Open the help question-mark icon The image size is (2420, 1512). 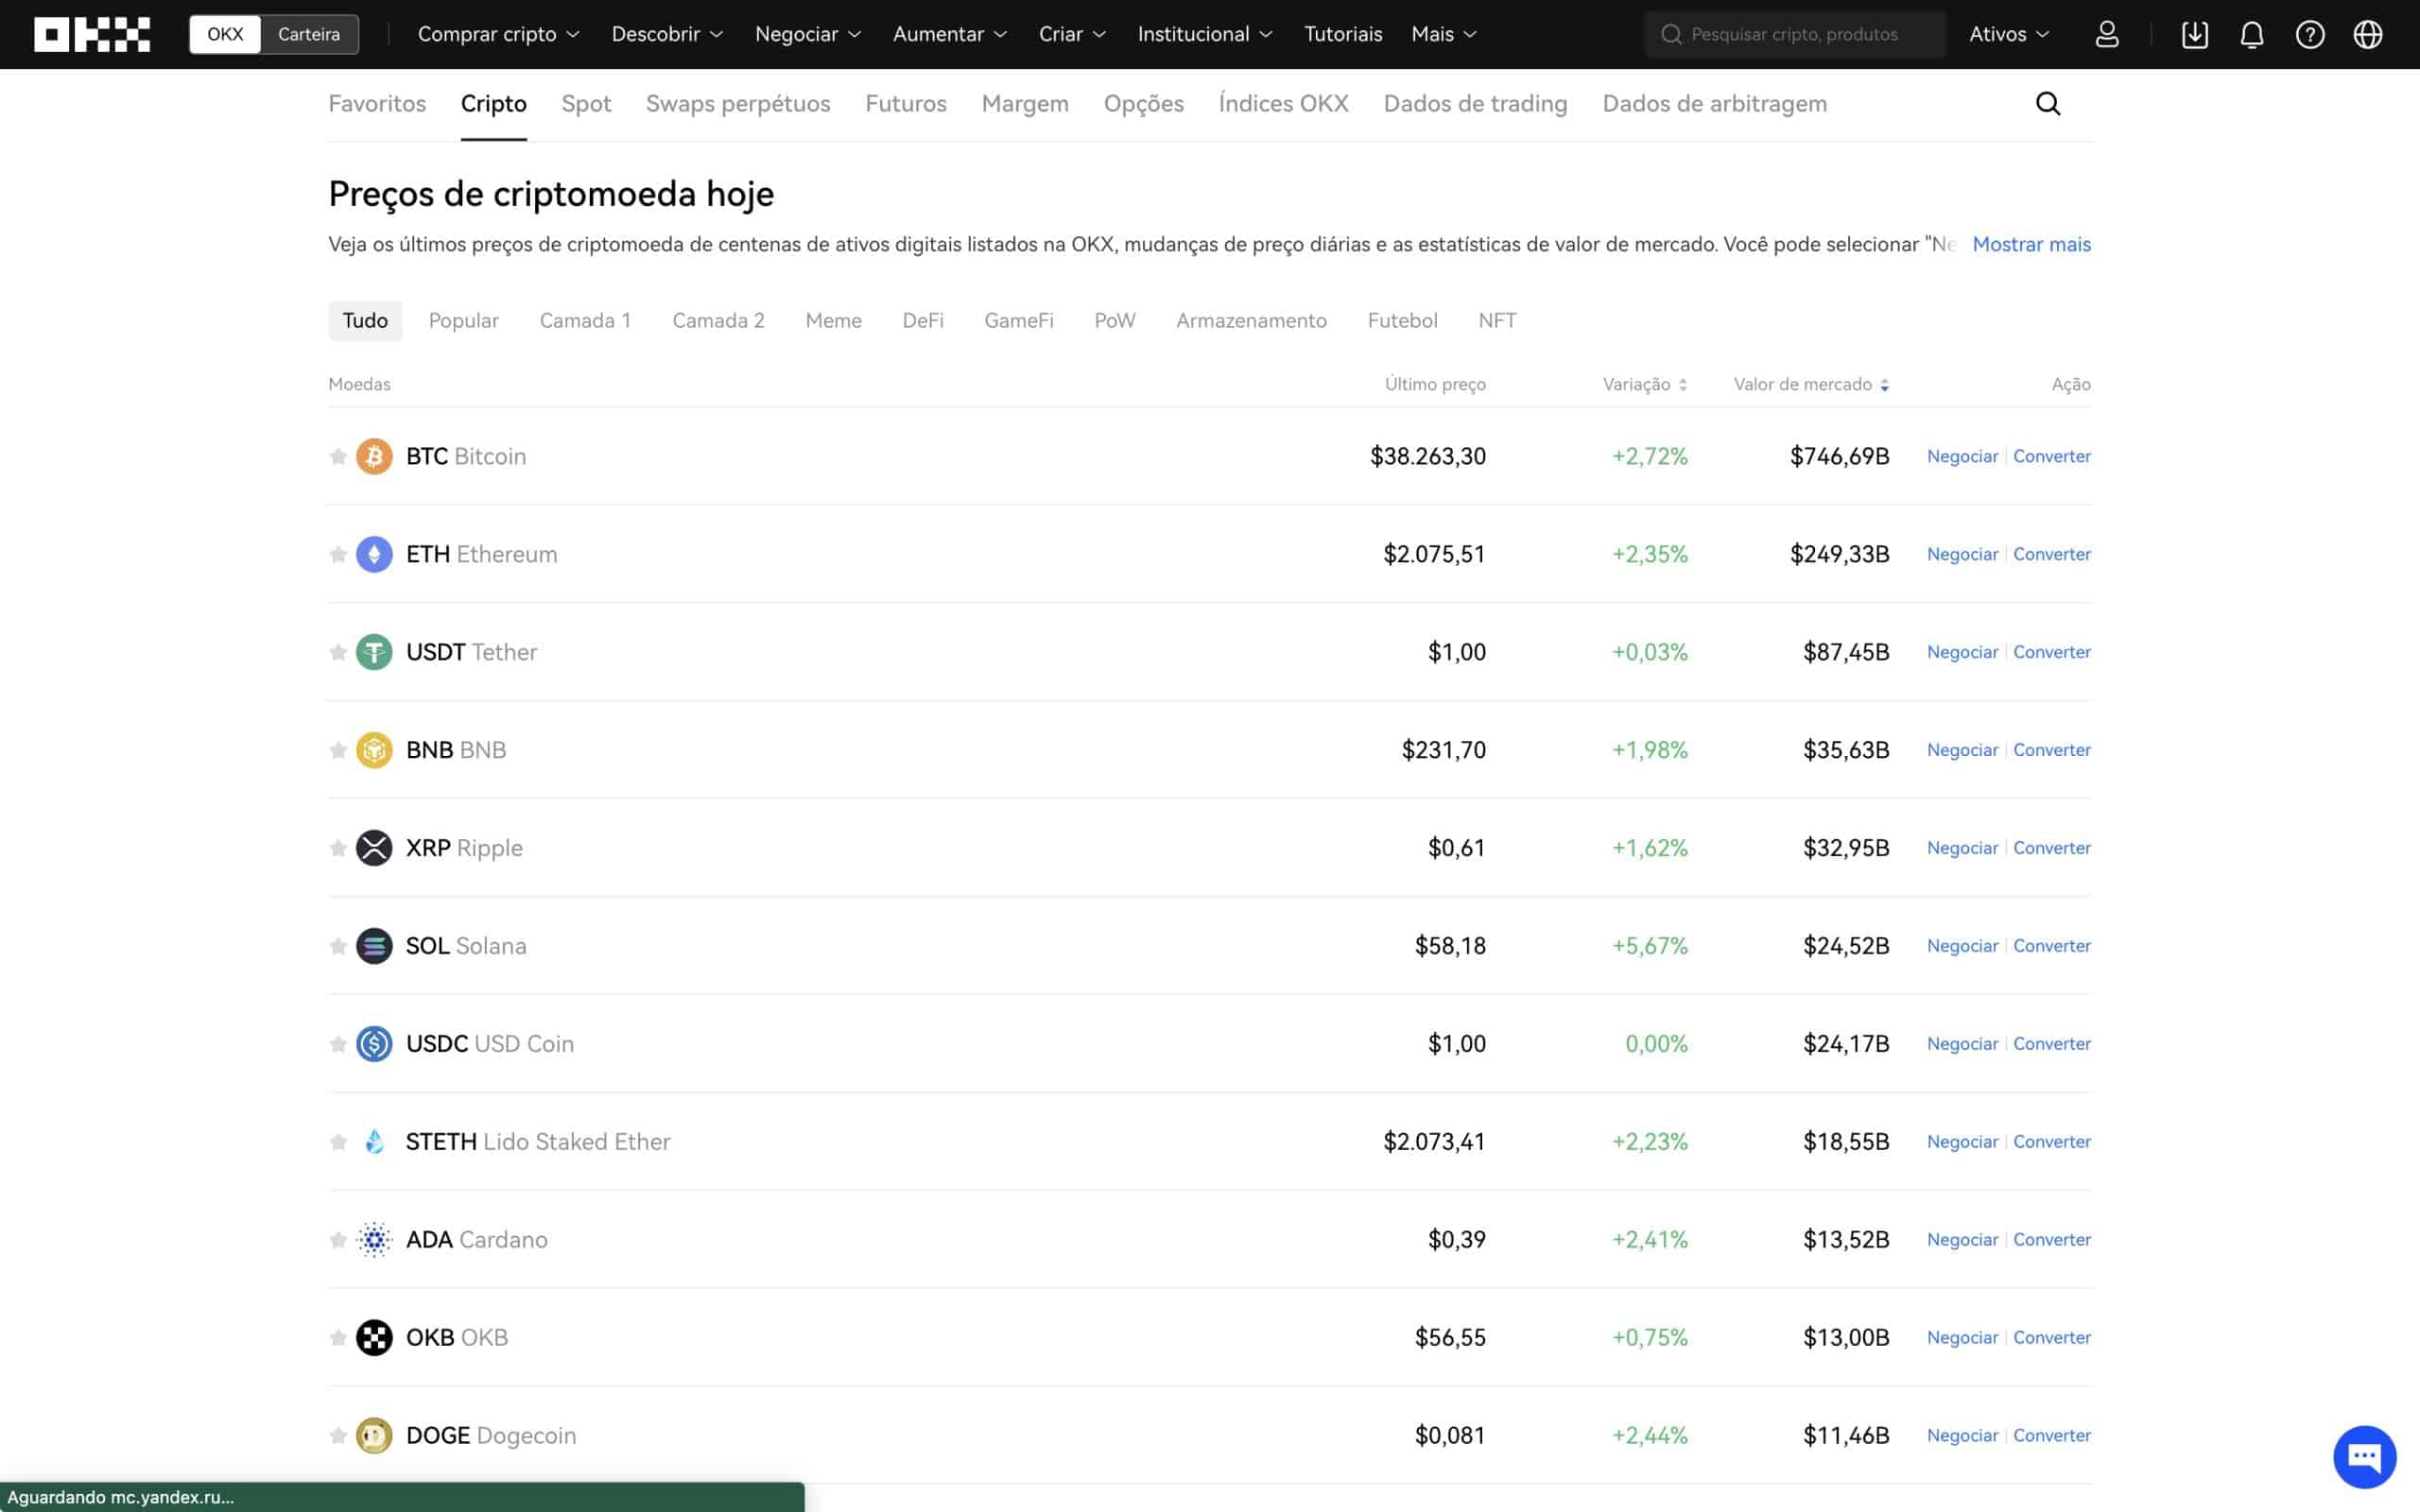pyautogui.click(x=2310, y=34)
